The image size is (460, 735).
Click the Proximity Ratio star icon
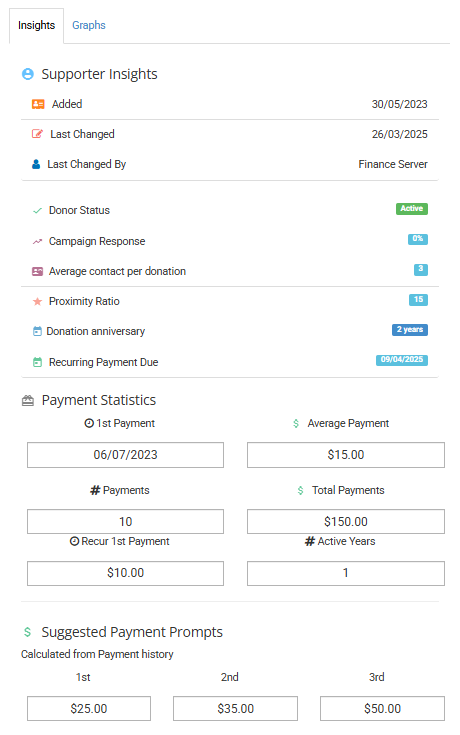38,301
